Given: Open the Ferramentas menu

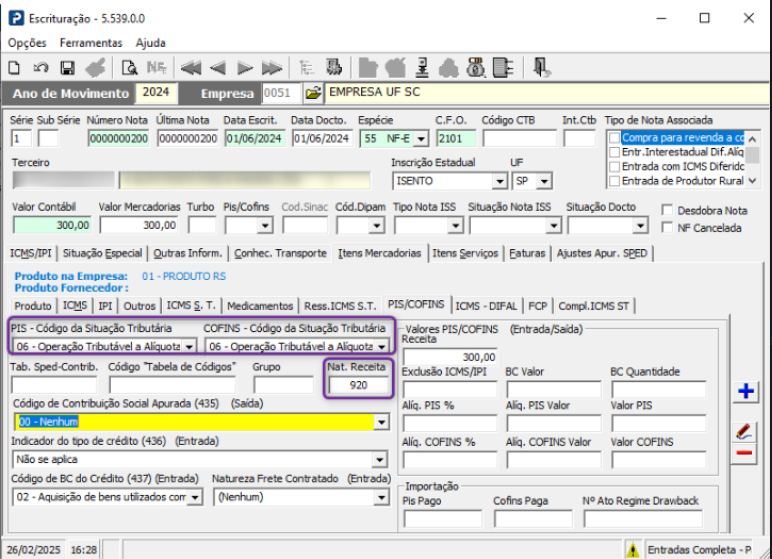Looking at the screenshot, I should coord(90,43).
